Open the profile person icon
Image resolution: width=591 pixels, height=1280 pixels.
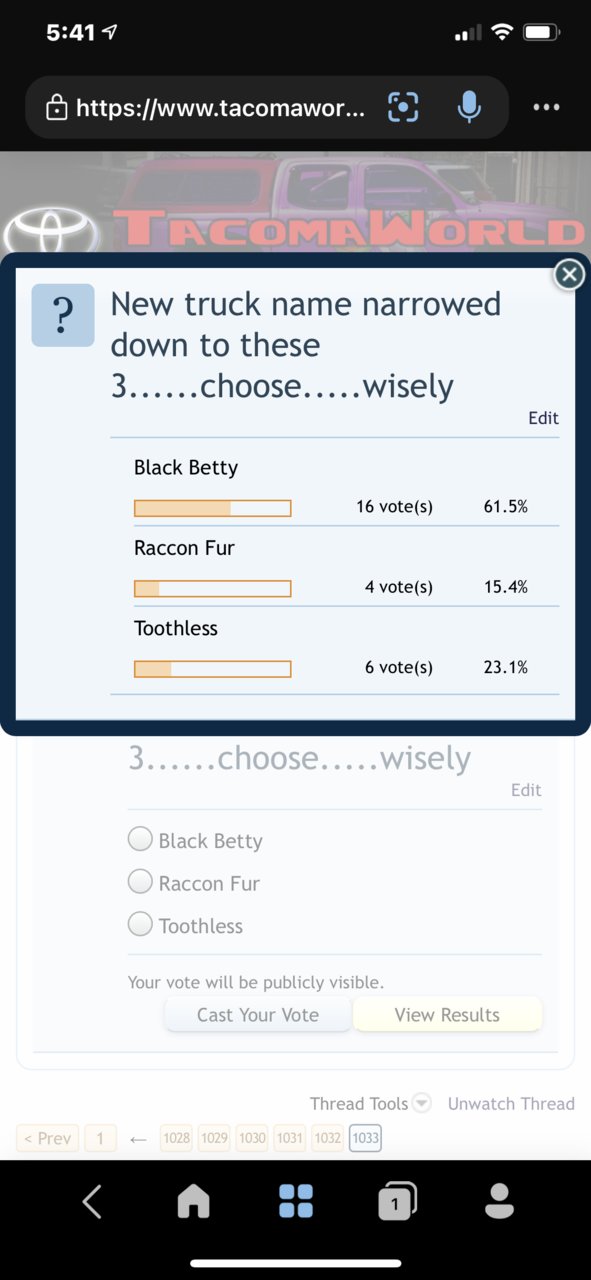point(499,1201)
